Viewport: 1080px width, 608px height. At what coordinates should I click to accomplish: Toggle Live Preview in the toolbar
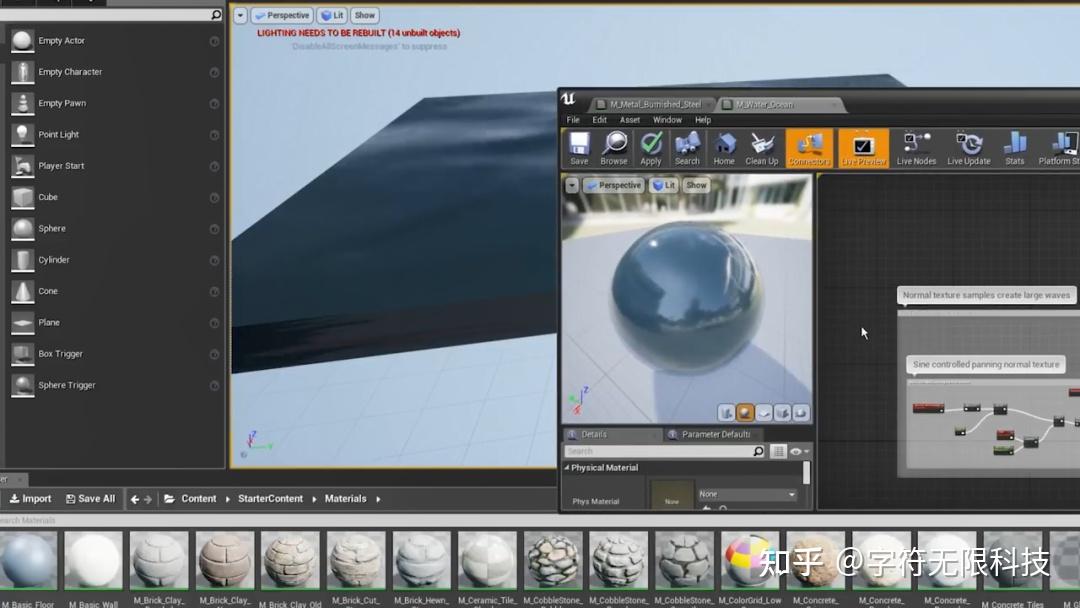(x=863, y=147)
